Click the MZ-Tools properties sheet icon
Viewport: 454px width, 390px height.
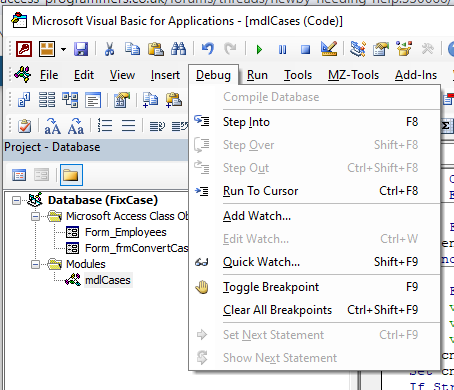122,100
